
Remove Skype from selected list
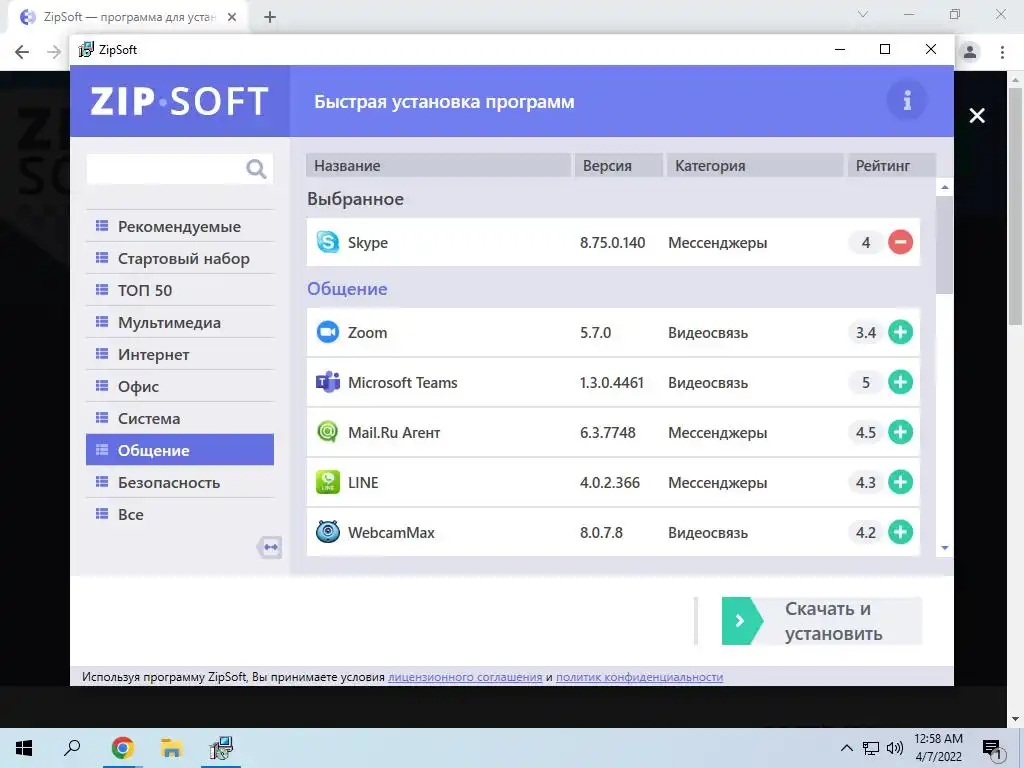tap(900, 242)
